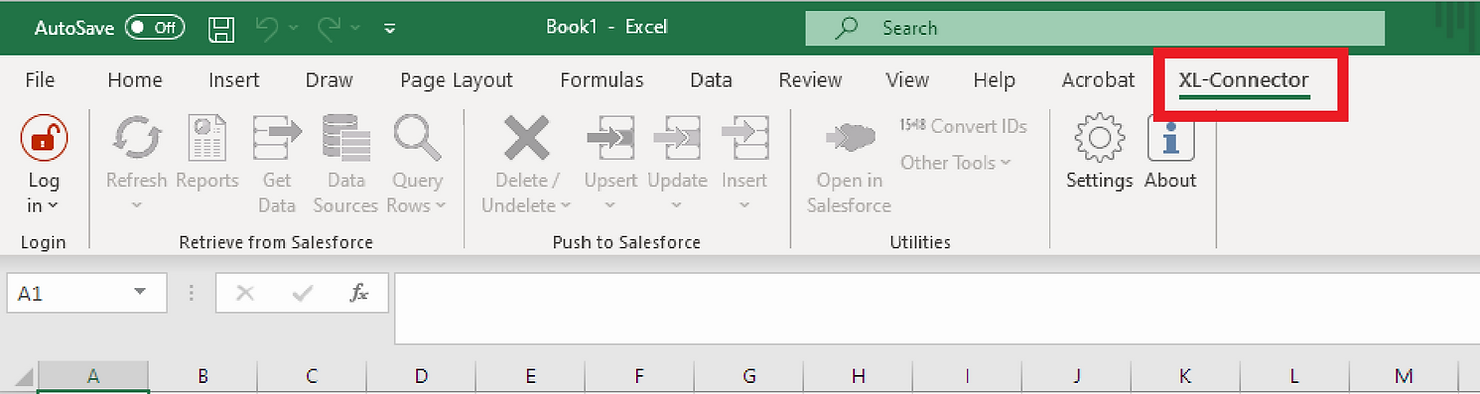This screenshot has height=394, width=1480.
Task: Click the Save floppy disk icon
Action: pyautogui.click(x=221, y=28)
